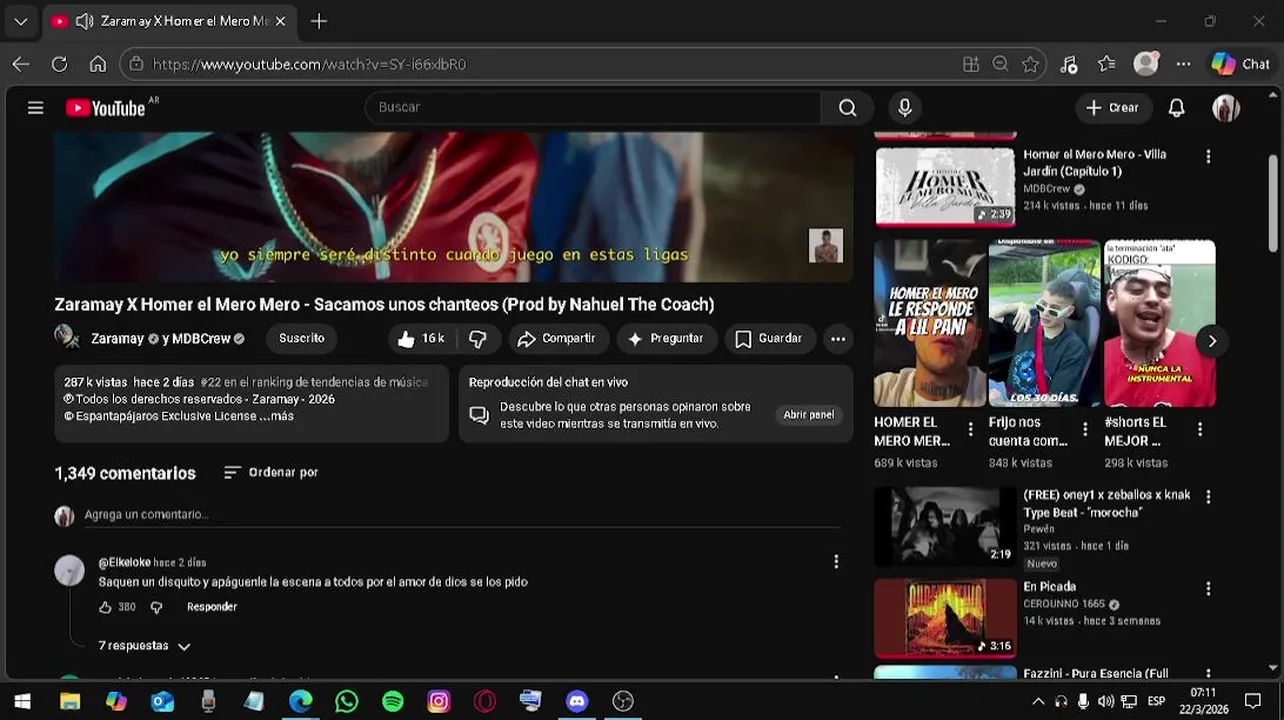Open the YouTube account avatar menu
This screenshot has width=1284, height=720.
(1226, 108)
